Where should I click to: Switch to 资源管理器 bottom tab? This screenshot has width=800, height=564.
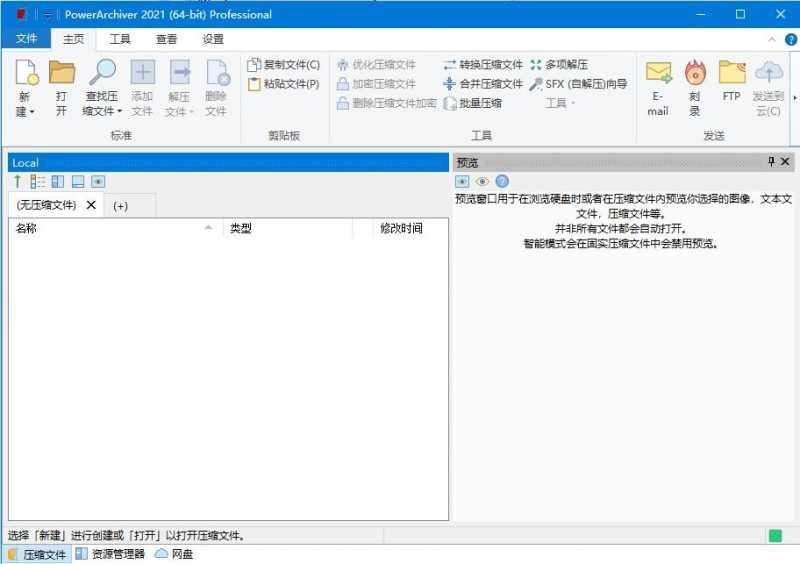(111, 554)
